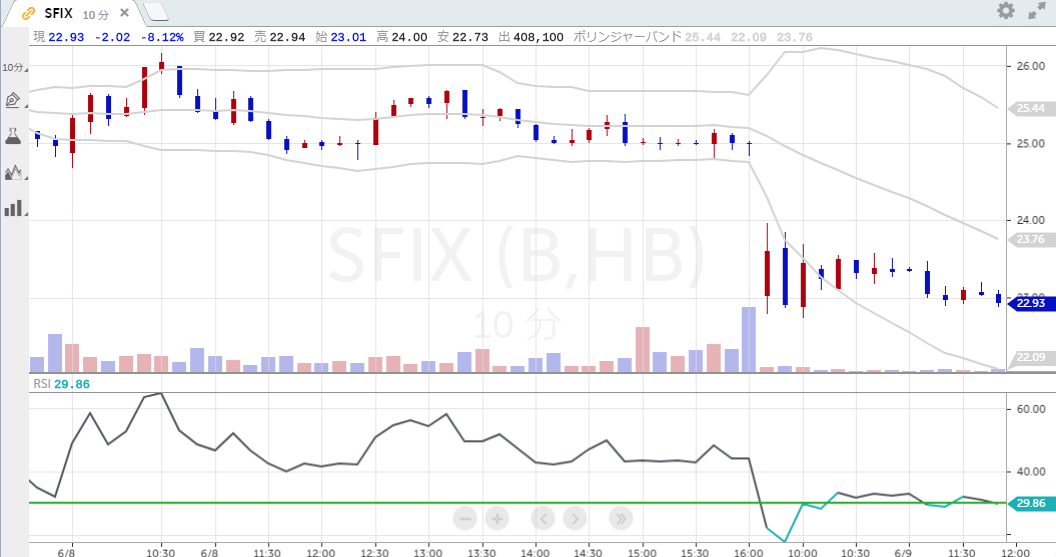1056x557 pixels.
Task: Click the RSI indicator label
Action: (x=40, y=384)
